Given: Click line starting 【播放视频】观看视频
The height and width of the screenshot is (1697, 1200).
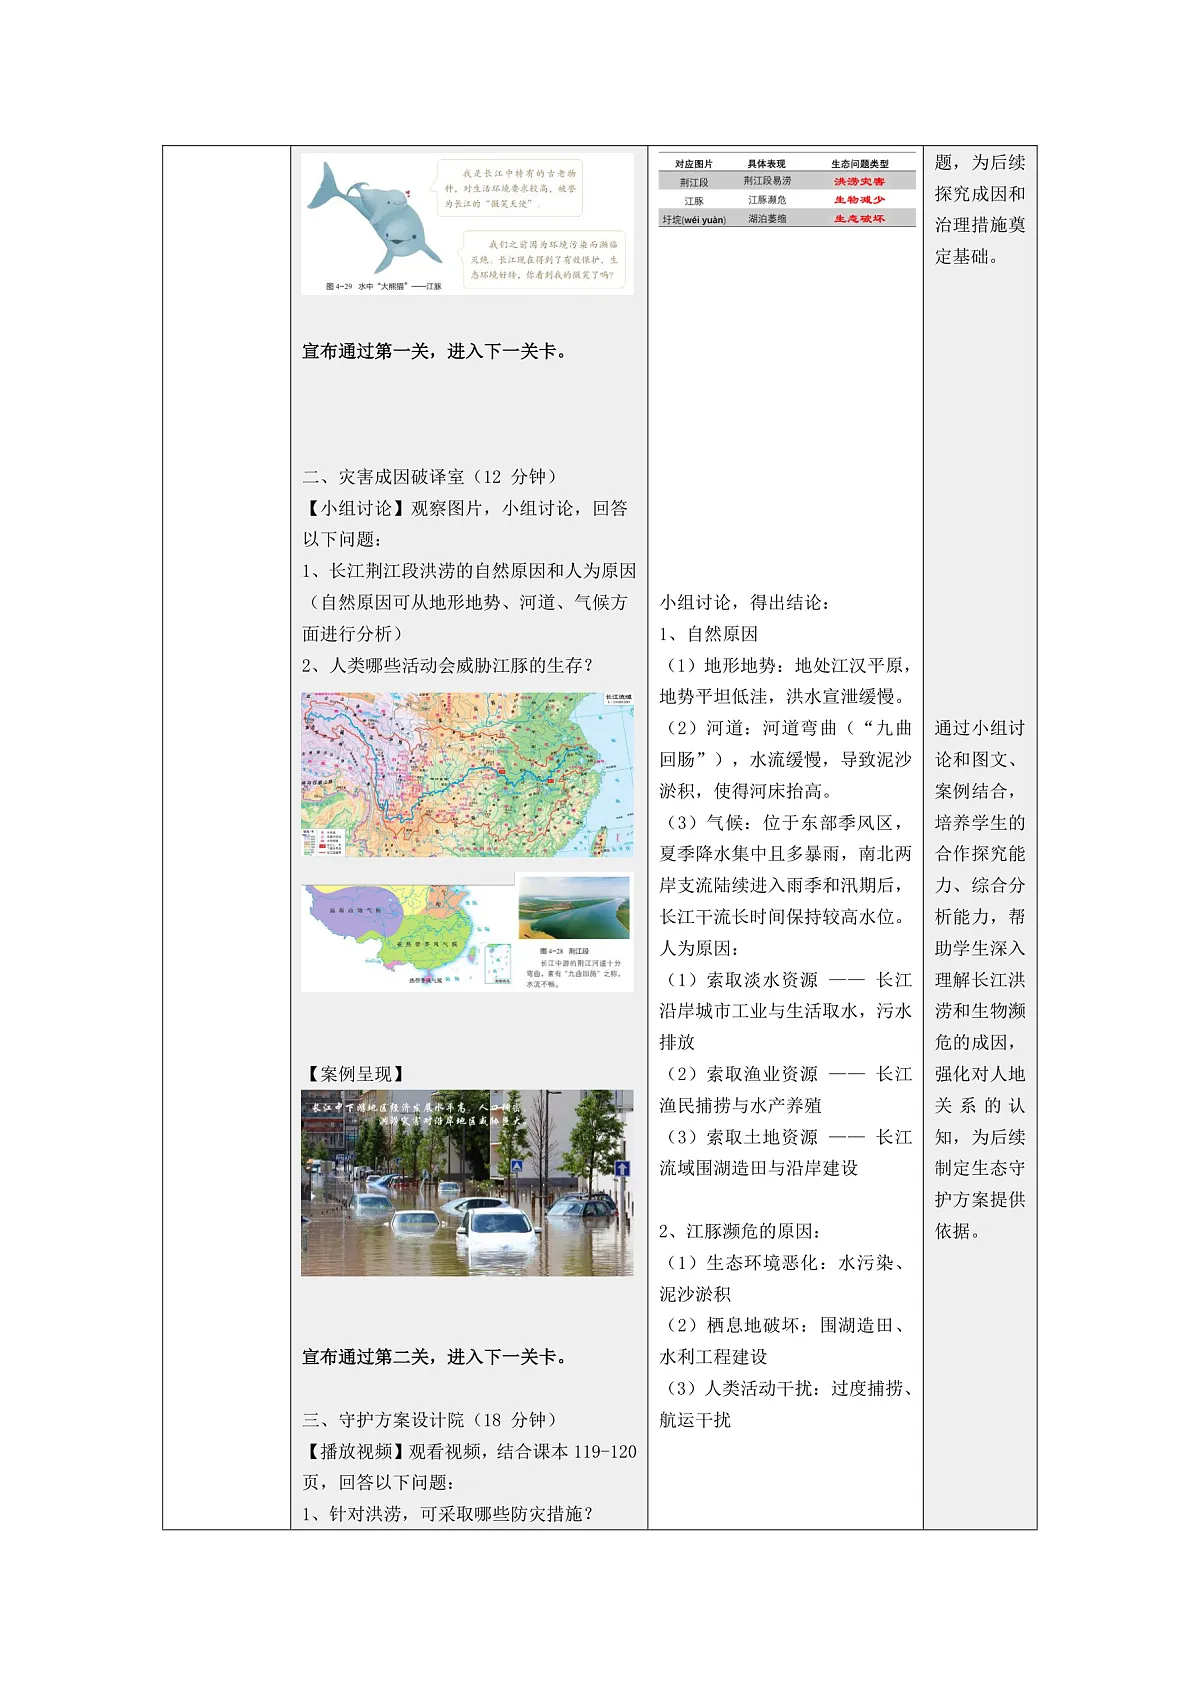Looking at the screenshot, I should [x=469, y=1451].
